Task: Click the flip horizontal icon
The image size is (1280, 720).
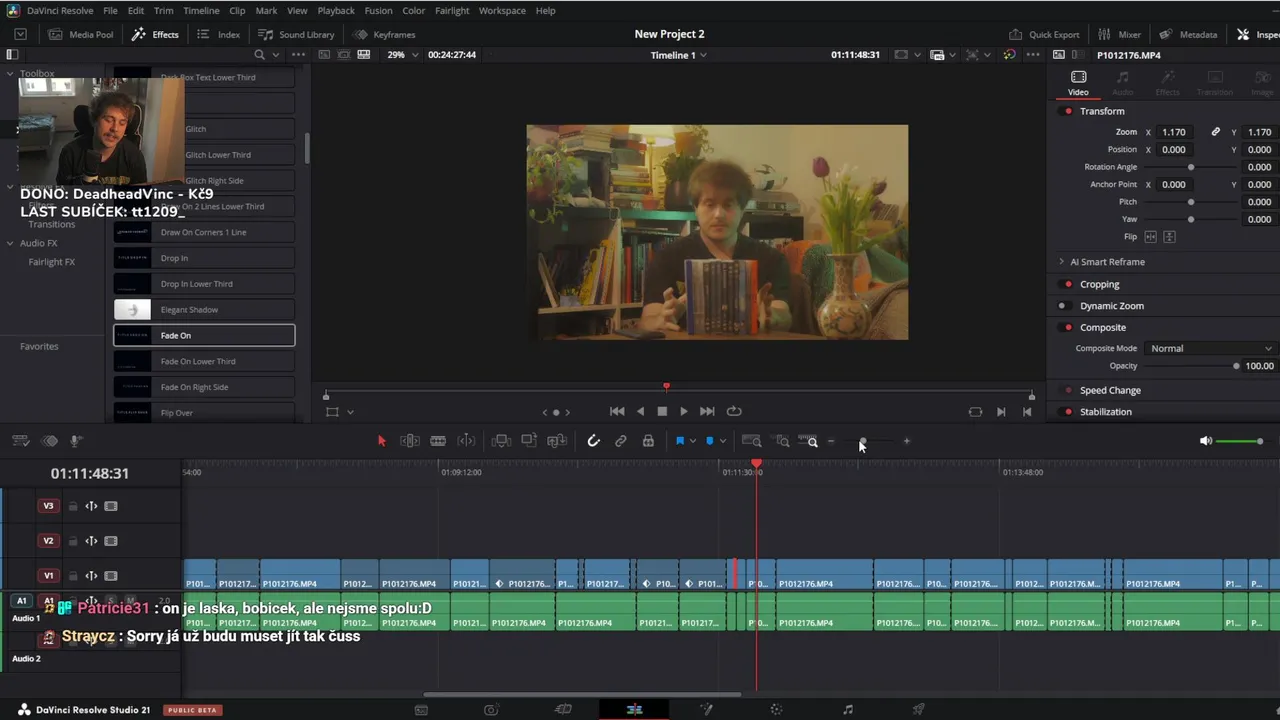Action: [x=1150, y=237]
